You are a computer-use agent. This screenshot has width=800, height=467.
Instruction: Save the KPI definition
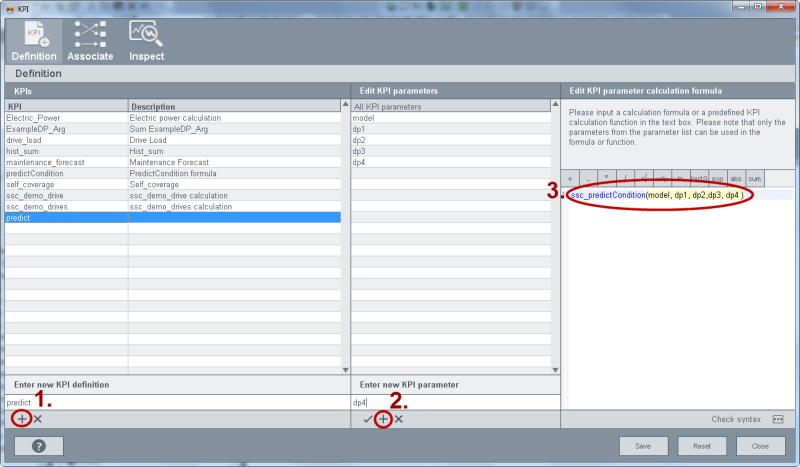(643, 446)
